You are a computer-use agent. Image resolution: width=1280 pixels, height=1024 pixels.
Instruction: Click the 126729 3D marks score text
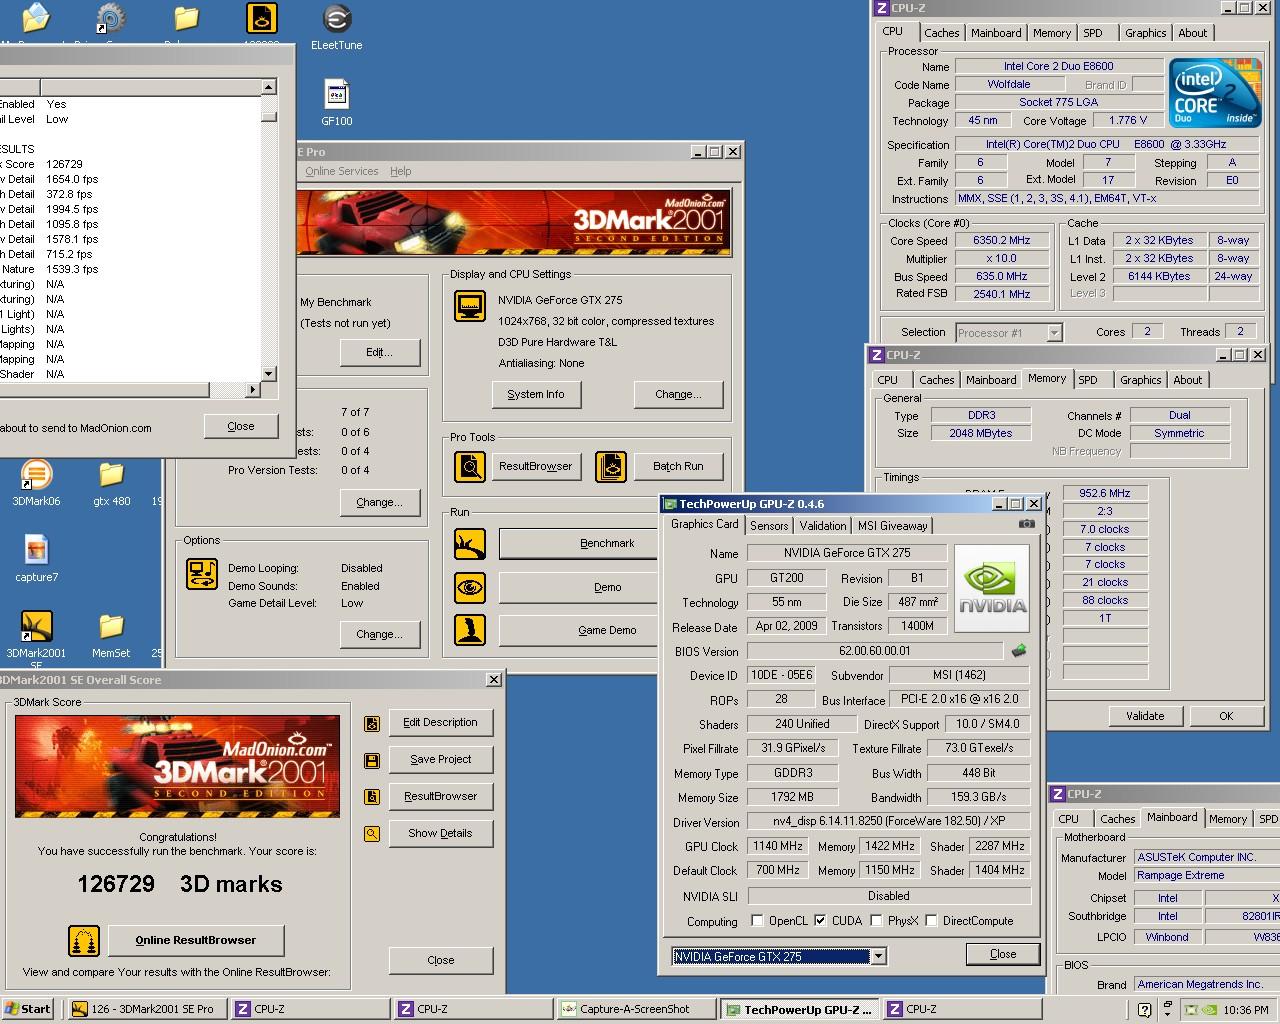[x=180, y=884]
